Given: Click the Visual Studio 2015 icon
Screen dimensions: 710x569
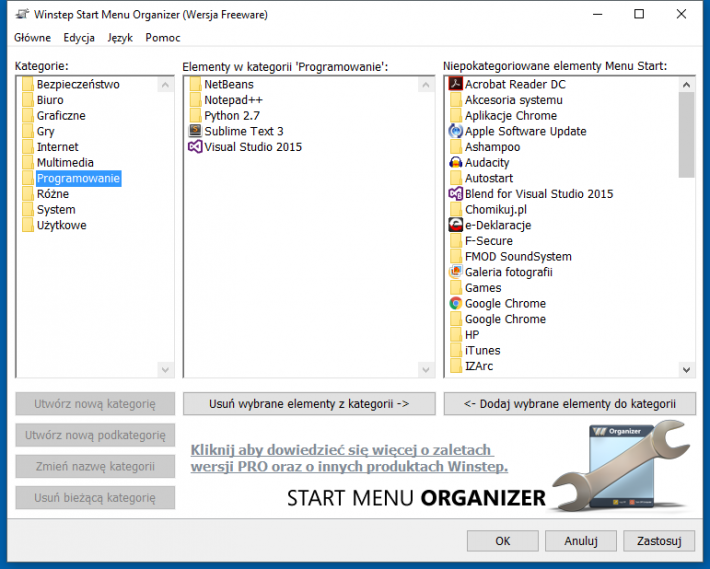Looking at the screenshot, I should tap(195, 147).
